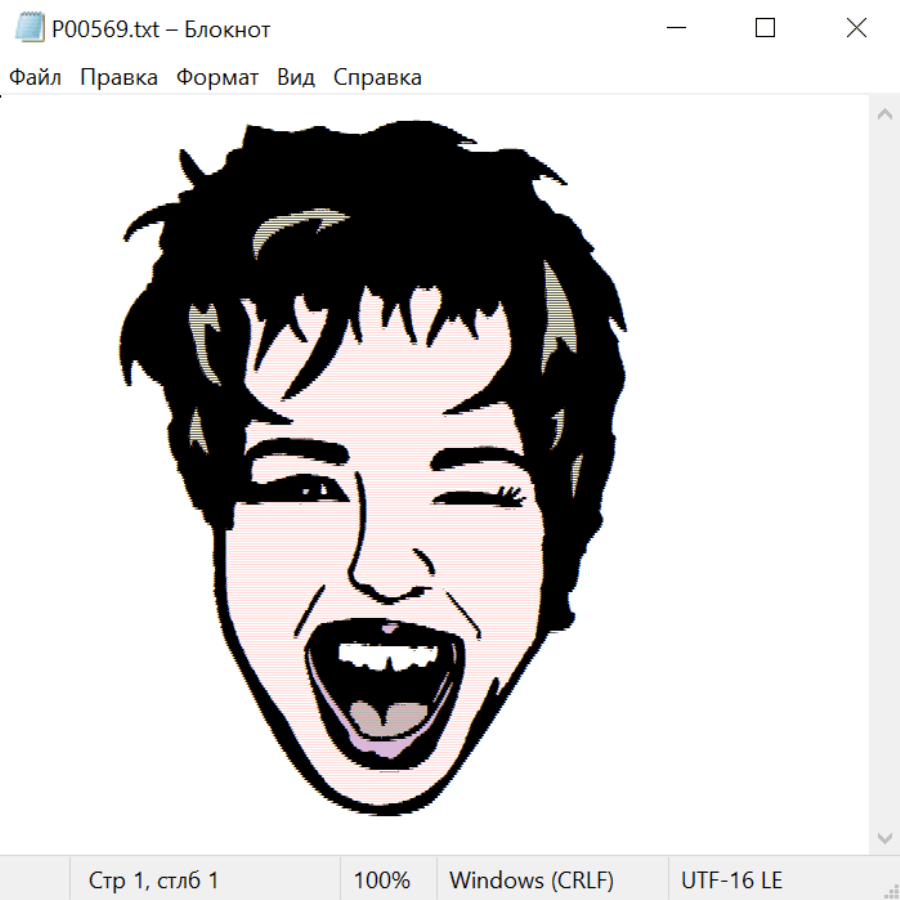900x900 pixels.
Task: Click the Notepad icon in title bar
Action: pyautogui.click(x=29, y=29)
